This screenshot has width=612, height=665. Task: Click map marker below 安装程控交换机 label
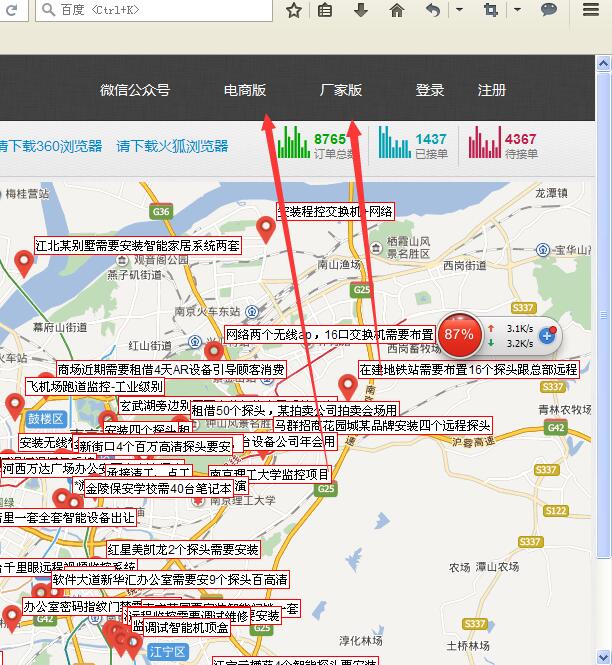pyautogui.click(x=266, y=229)
